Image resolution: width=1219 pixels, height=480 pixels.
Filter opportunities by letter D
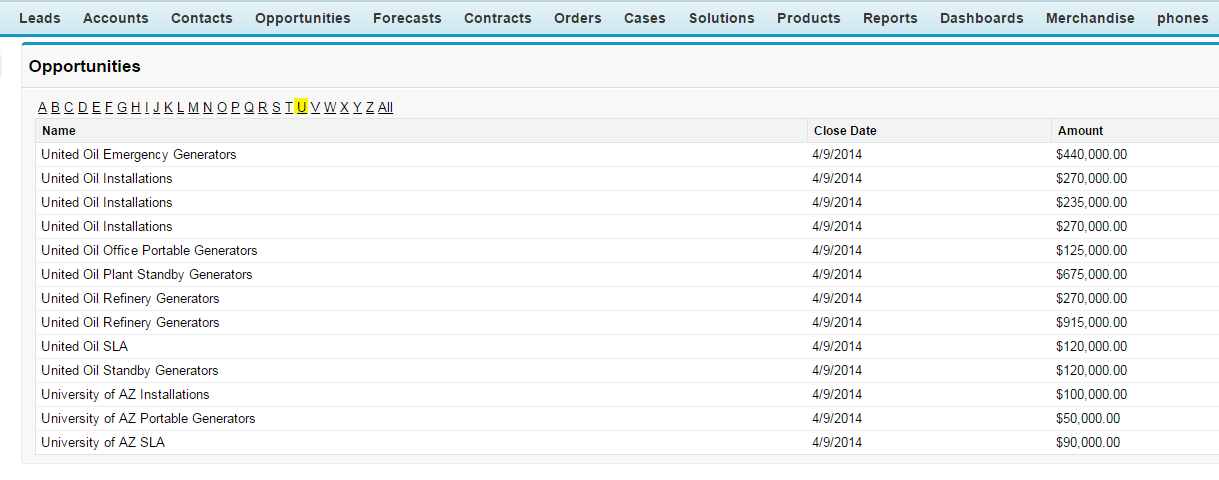82,107
